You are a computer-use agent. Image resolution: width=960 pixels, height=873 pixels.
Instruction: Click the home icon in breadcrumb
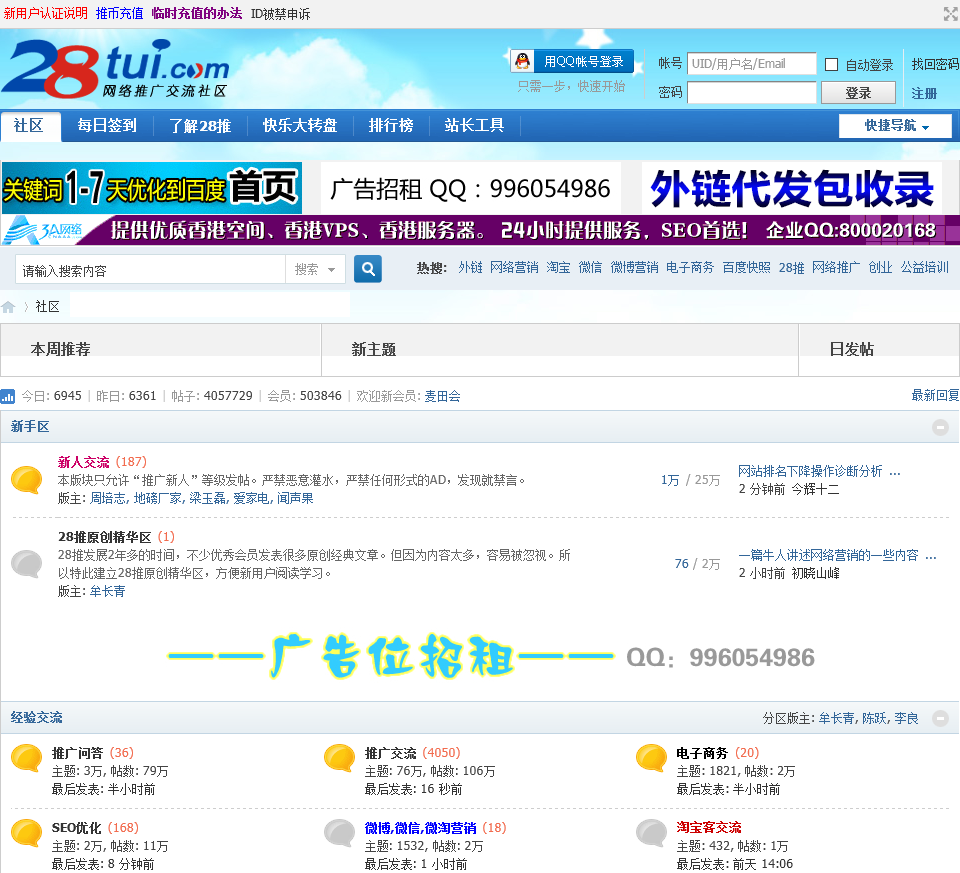9,307
